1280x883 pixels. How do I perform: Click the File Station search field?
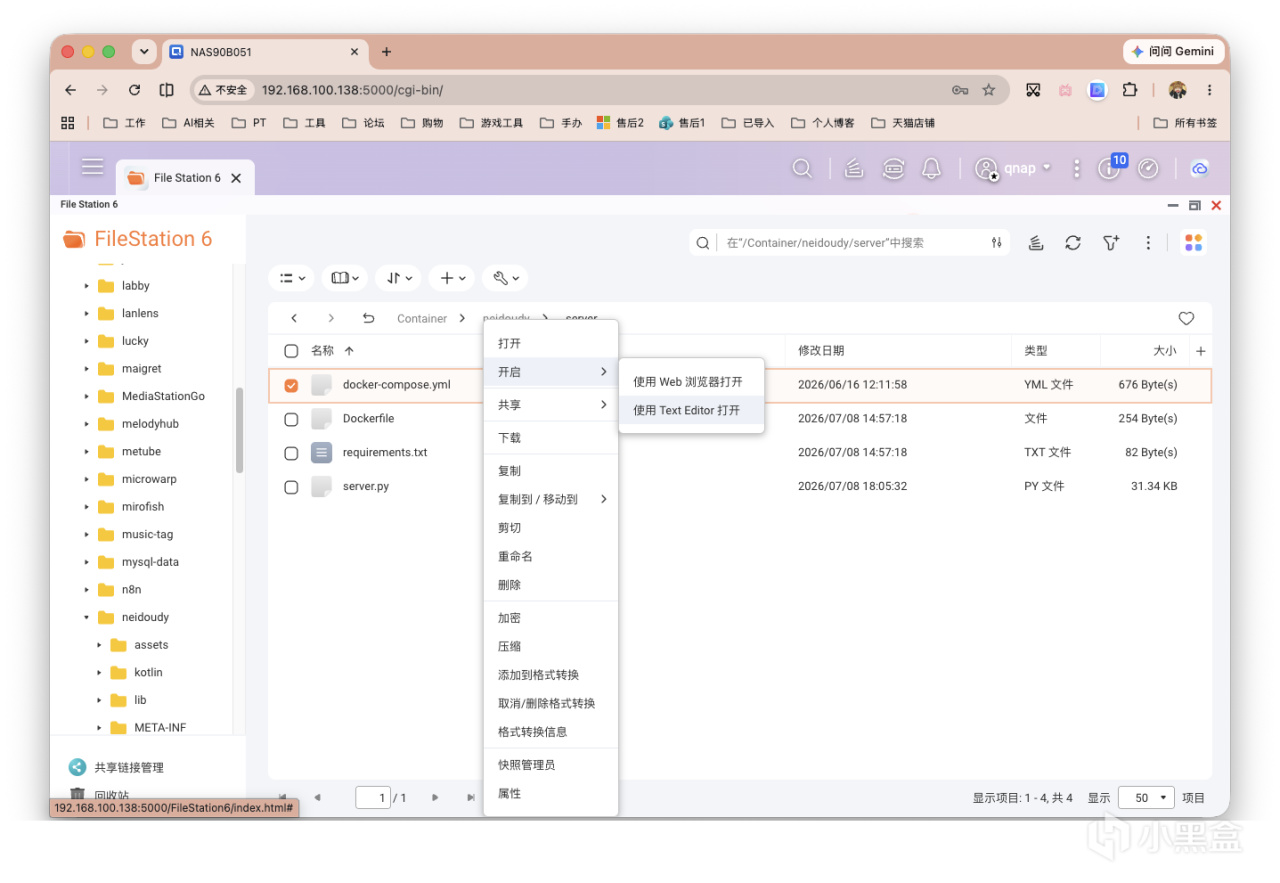(849, 243)
